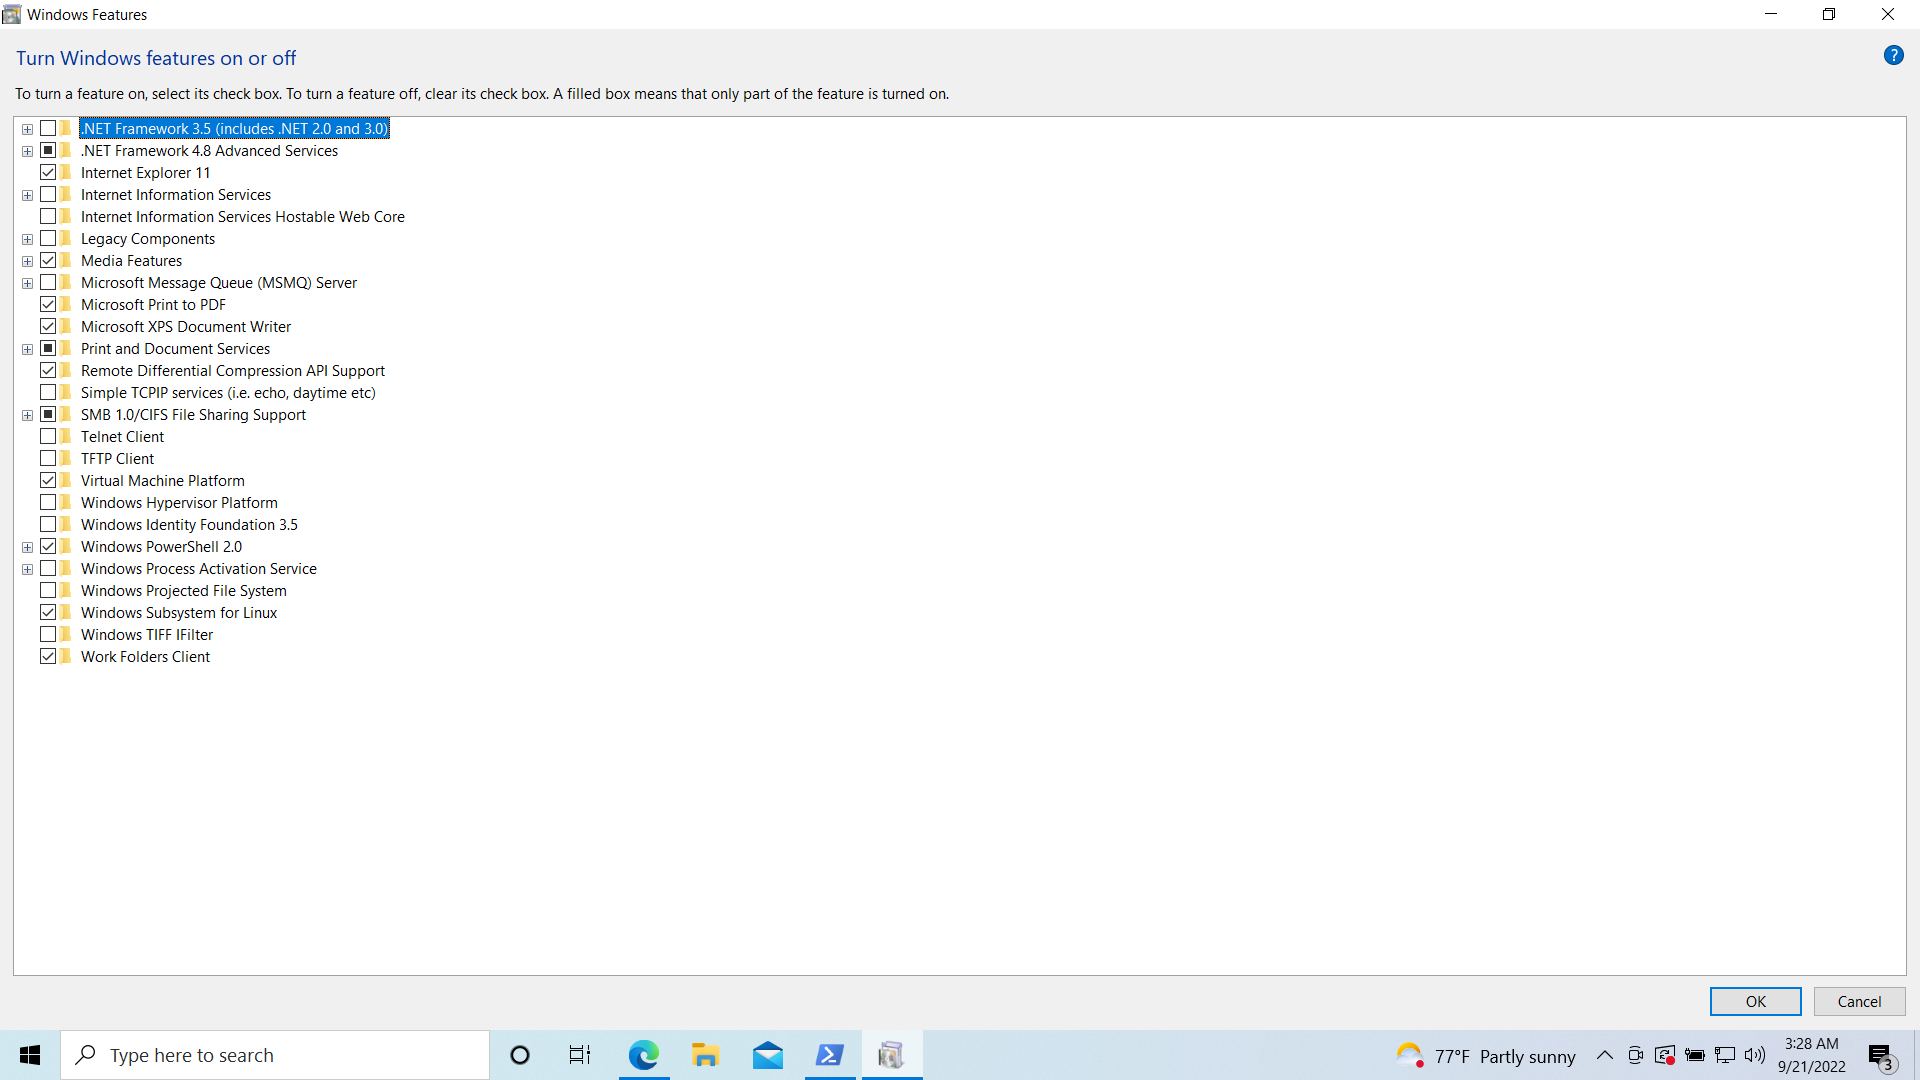
Task: Expand the Internet Information Services node
Action: click(x=26, y=194)
